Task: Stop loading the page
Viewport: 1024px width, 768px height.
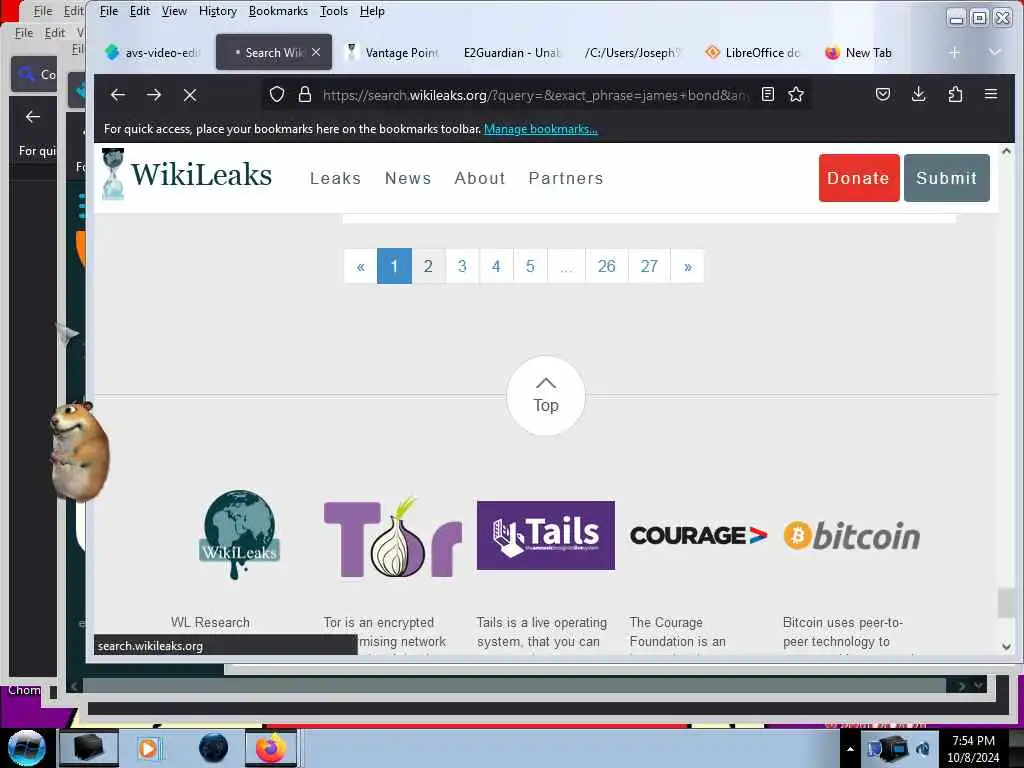Action: pos(190,95)
